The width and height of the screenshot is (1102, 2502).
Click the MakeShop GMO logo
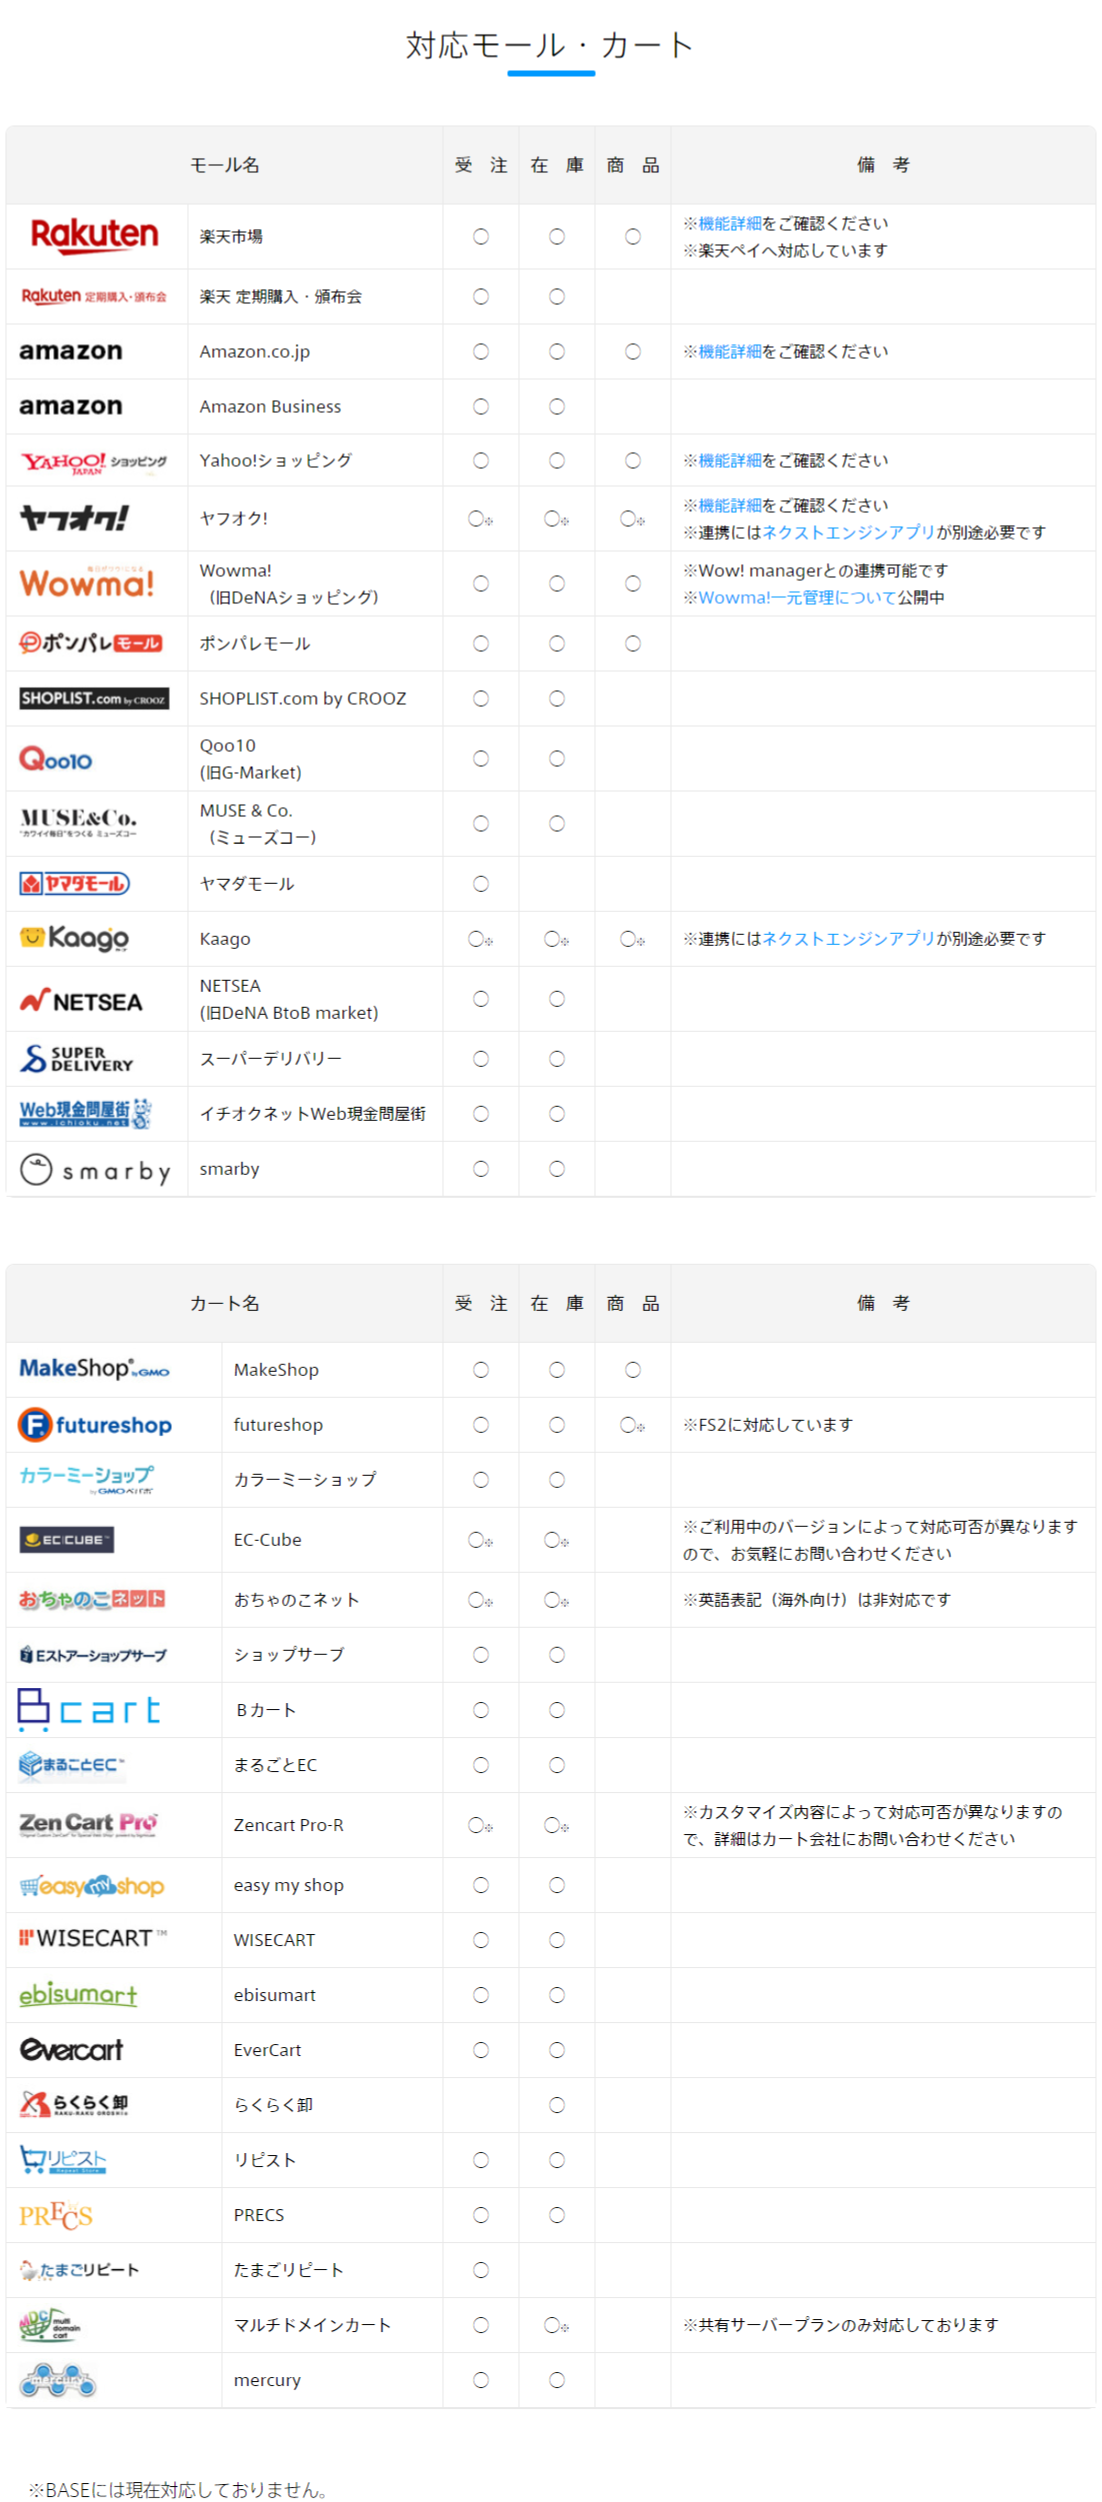click(x=94, y=1369)
